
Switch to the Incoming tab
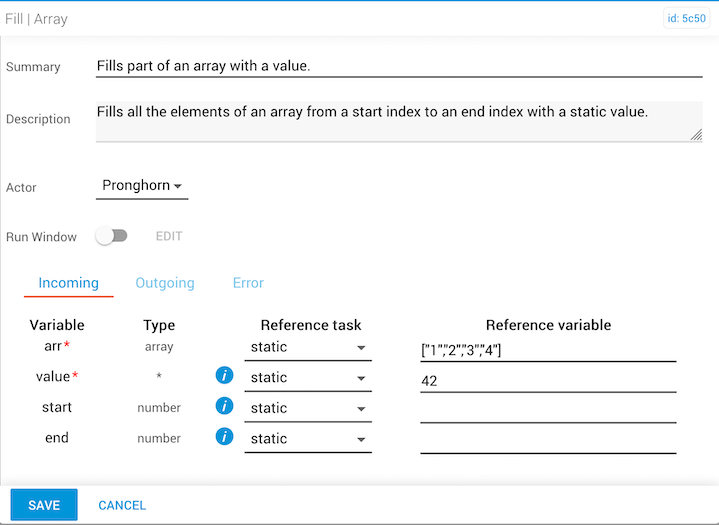[69, 283]
